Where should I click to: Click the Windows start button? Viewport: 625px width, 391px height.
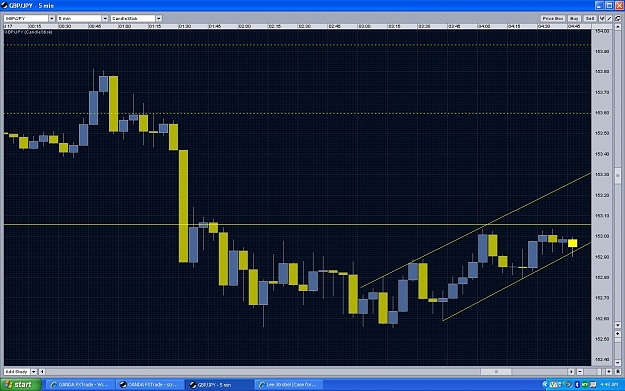coord(21,385)
